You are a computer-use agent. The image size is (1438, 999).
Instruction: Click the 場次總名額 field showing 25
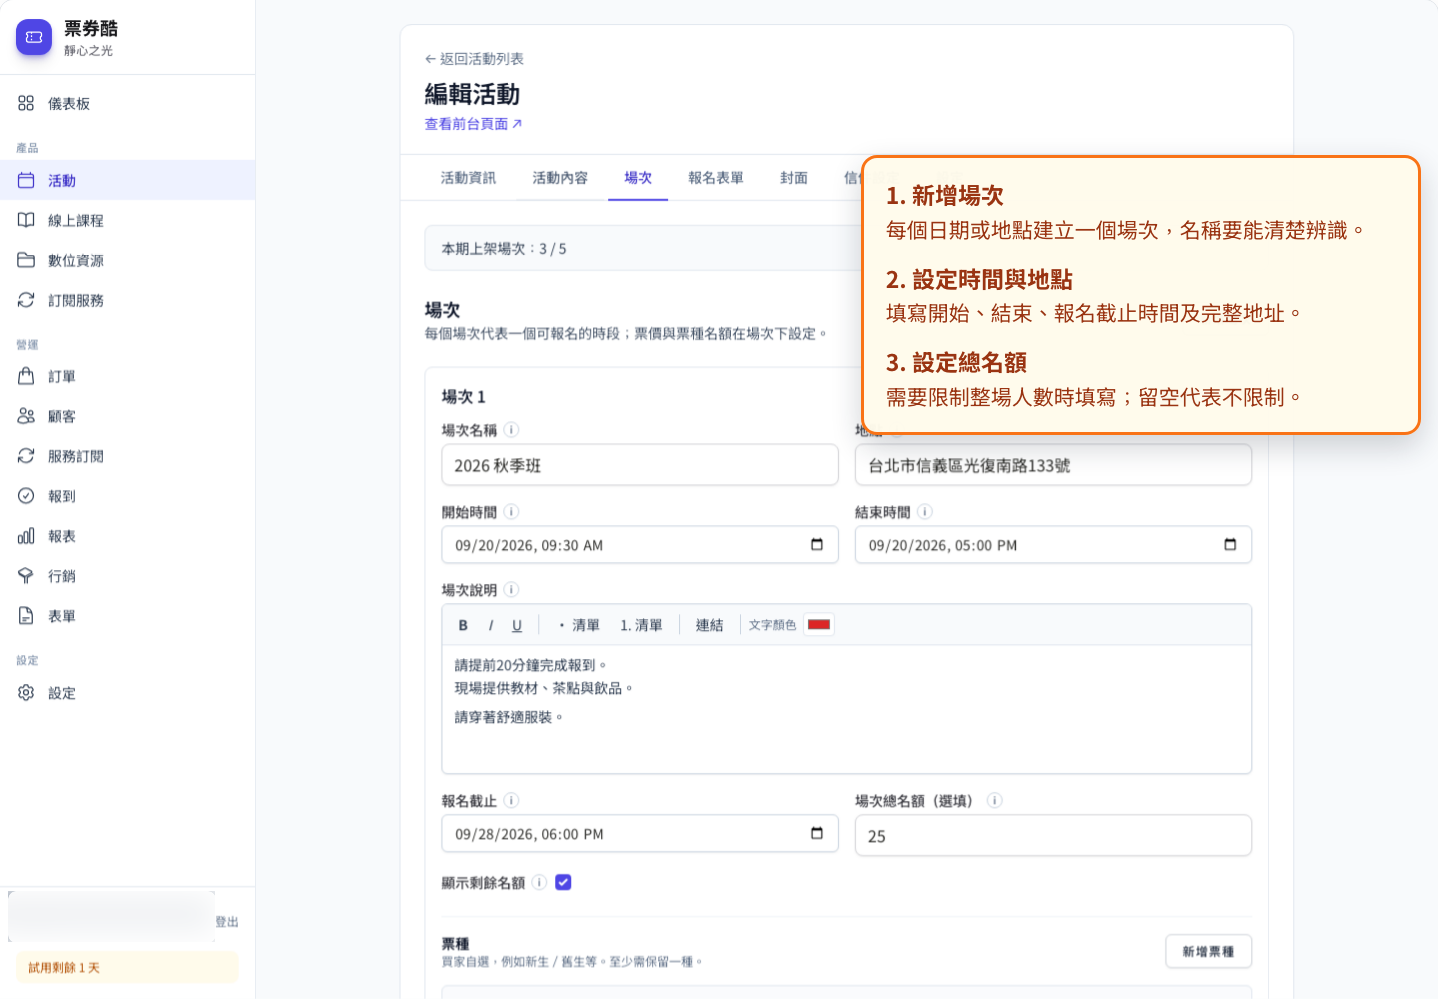tap(1053, 836)
